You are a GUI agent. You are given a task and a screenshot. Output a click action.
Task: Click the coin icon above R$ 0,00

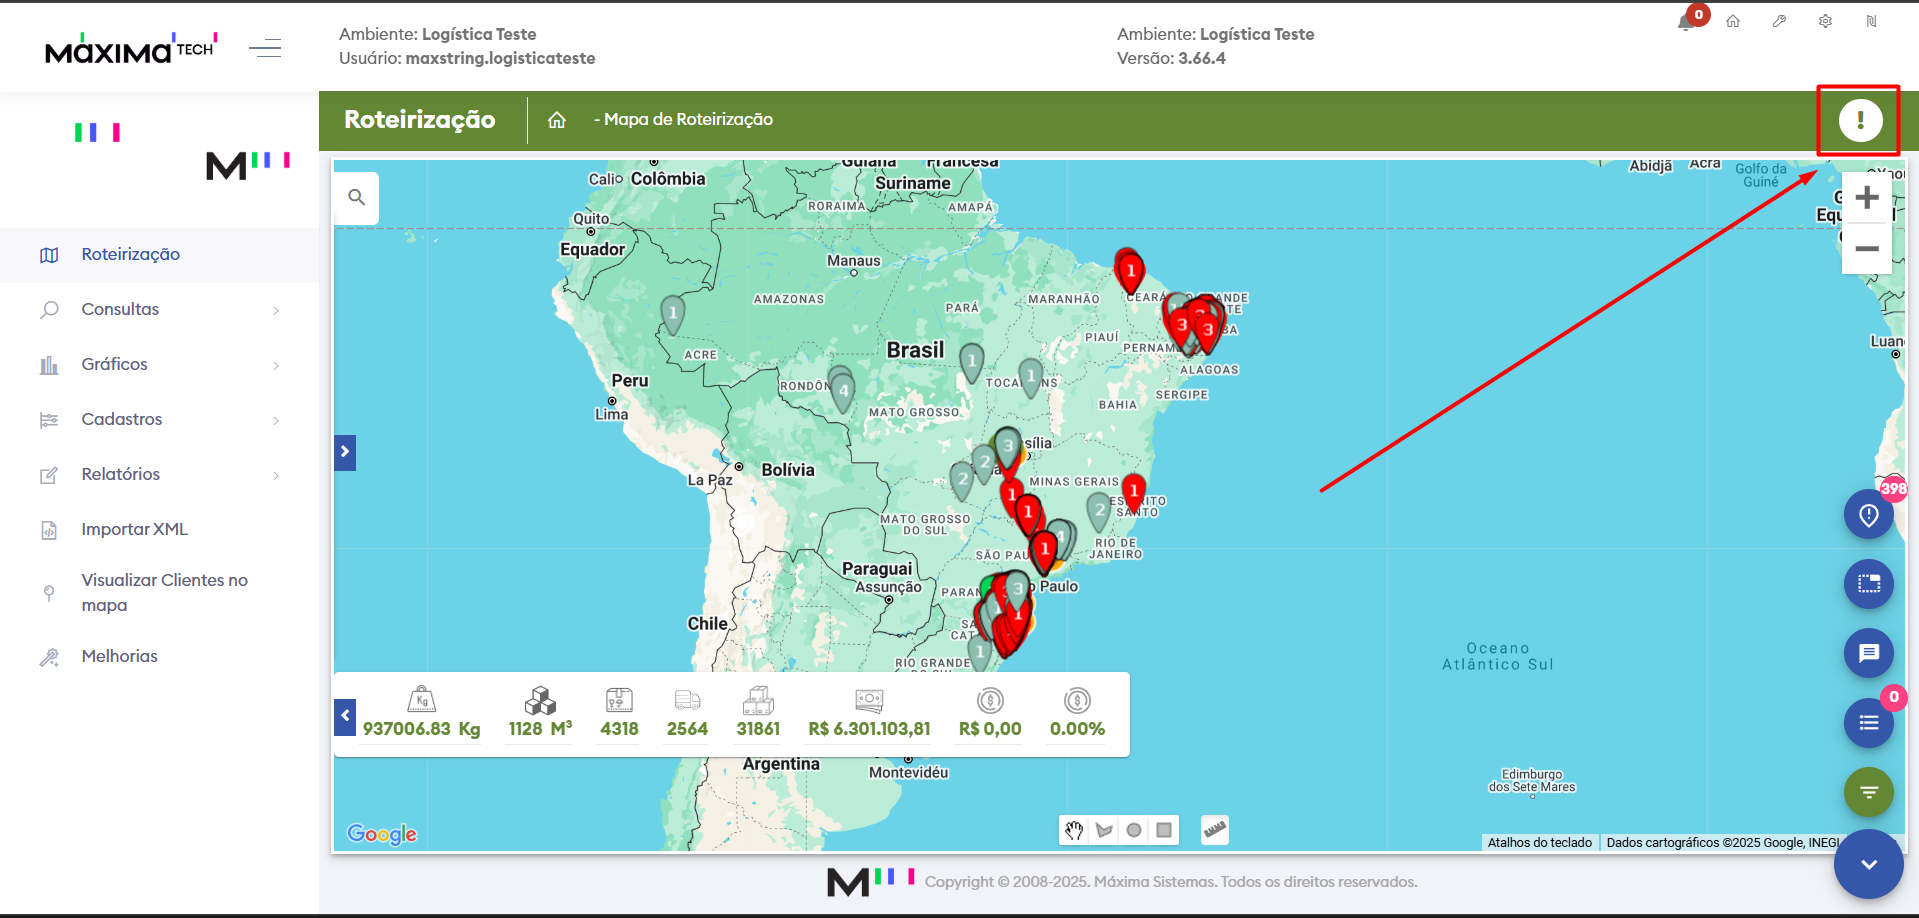point(990,700)
